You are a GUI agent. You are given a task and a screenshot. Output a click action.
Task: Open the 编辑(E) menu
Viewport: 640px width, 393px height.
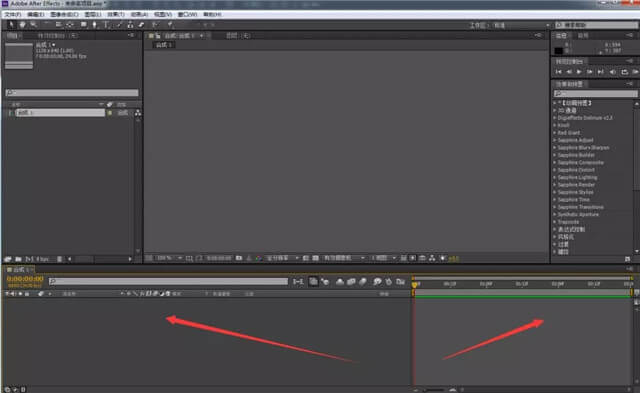36,14
